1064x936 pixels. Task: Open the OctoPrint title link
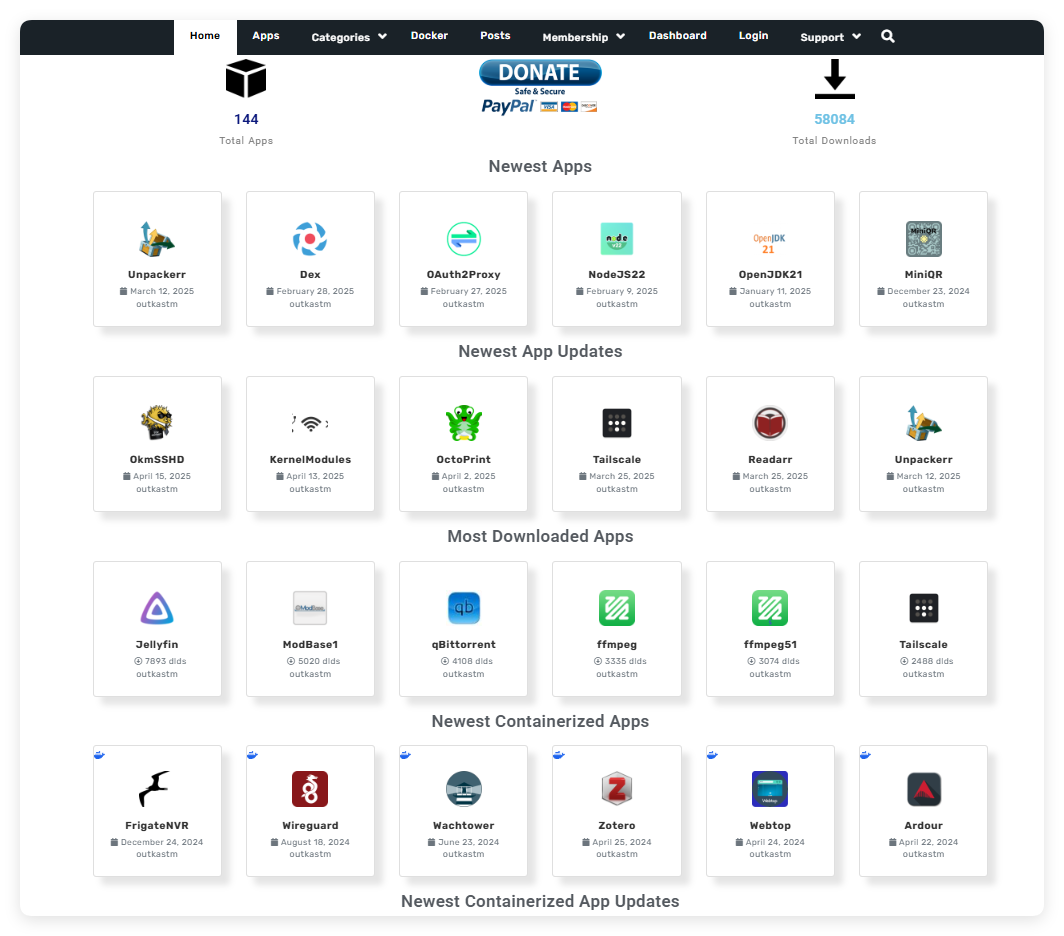click(463, 460)
